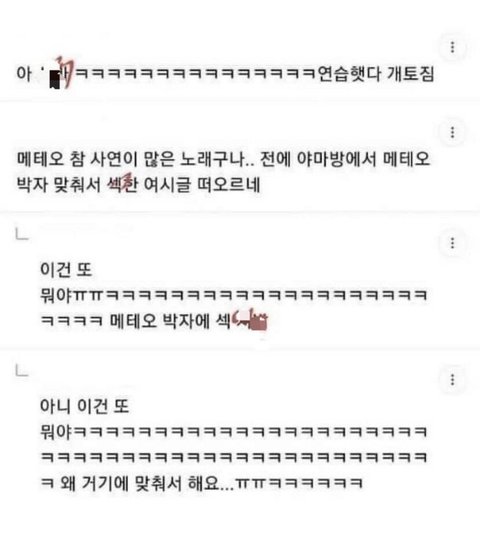The image size is (480, 537).
Task: Select the first comment's ㅋㅋㅋ laughter text
Action: click(x=194, y=74)
